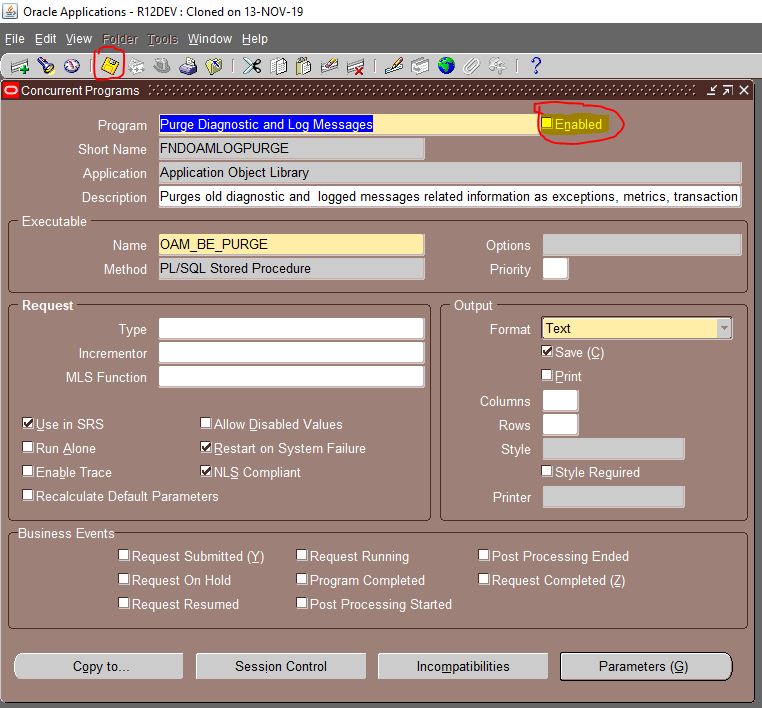Click the Incrementor field

(291, 353)
